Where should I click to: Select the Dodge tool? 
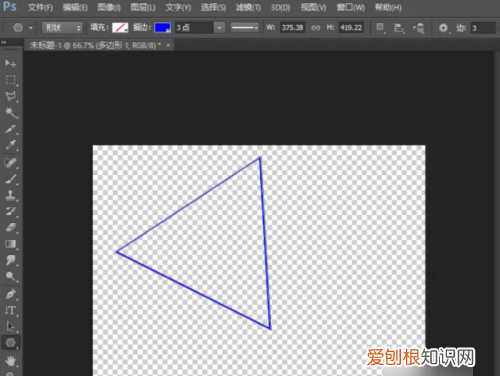pos(10,277)
